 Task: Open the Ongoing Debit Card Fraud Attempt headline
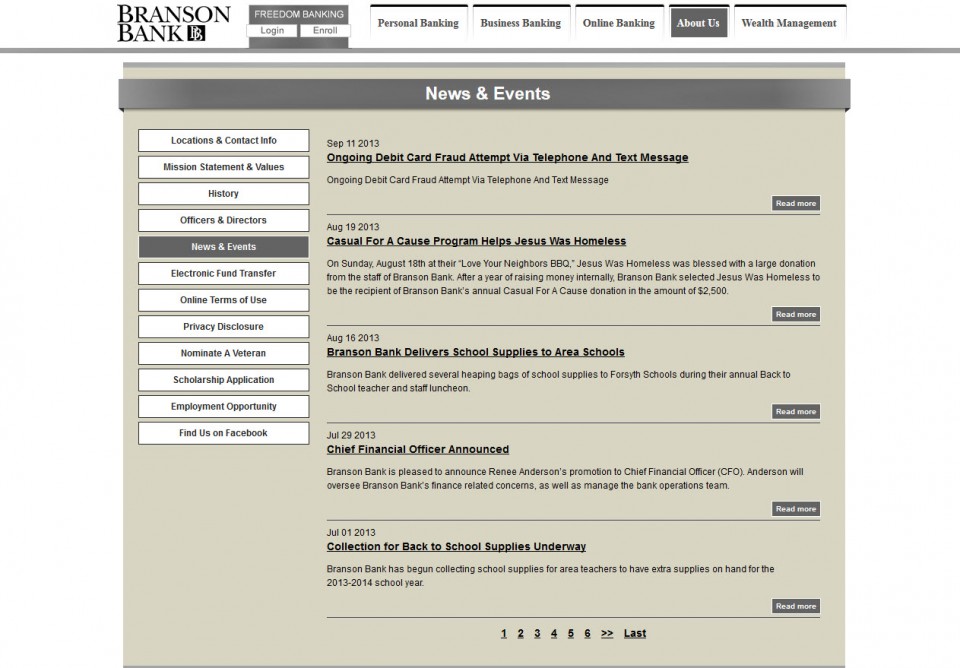[507, 157]
